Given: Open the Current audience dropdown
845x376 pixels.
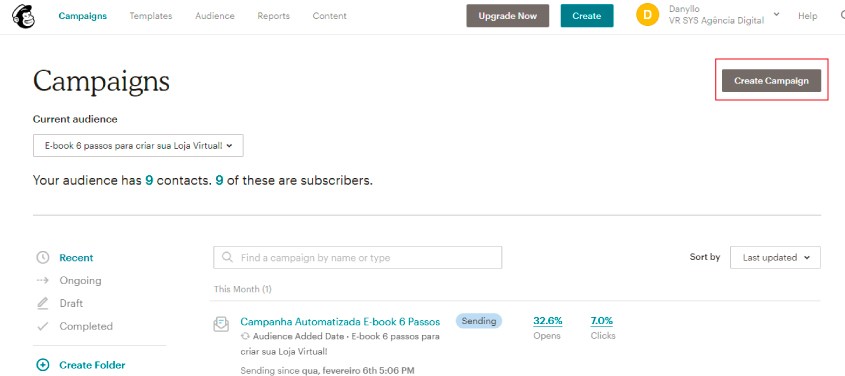Looking at the screenshot, I should (x=138, y=145).
